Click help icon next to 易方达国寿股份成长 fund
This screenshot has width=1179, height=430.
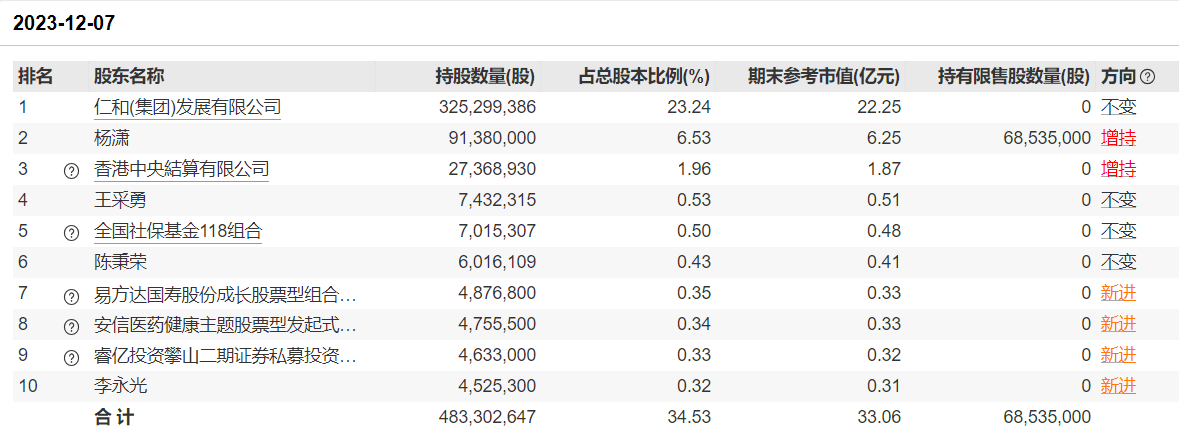[x=71, y=296]
